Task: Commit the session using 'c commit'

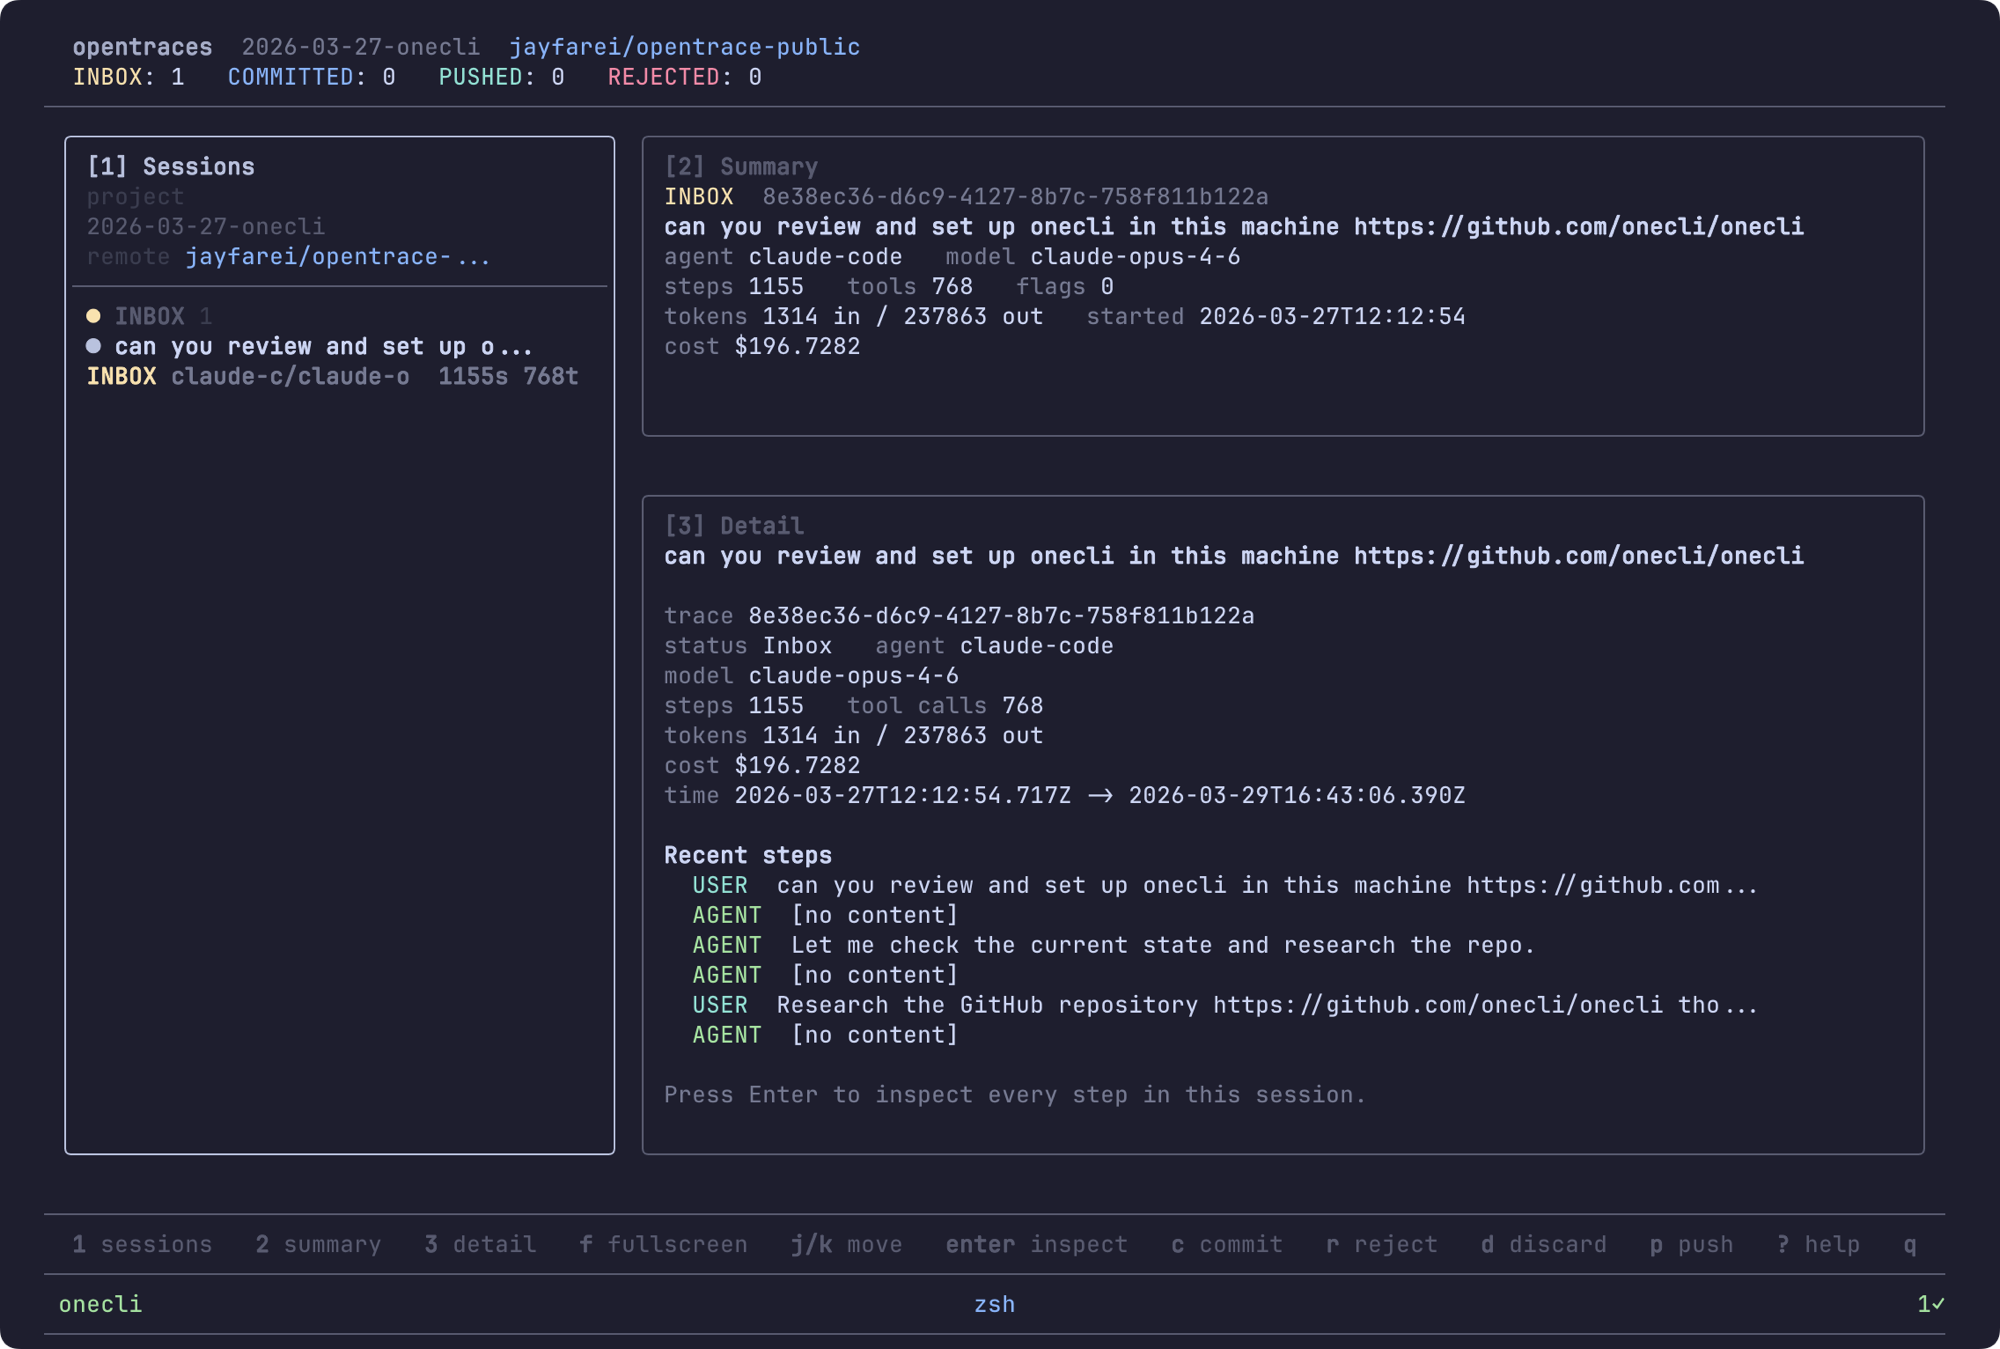Action: click(1227, 1244)
